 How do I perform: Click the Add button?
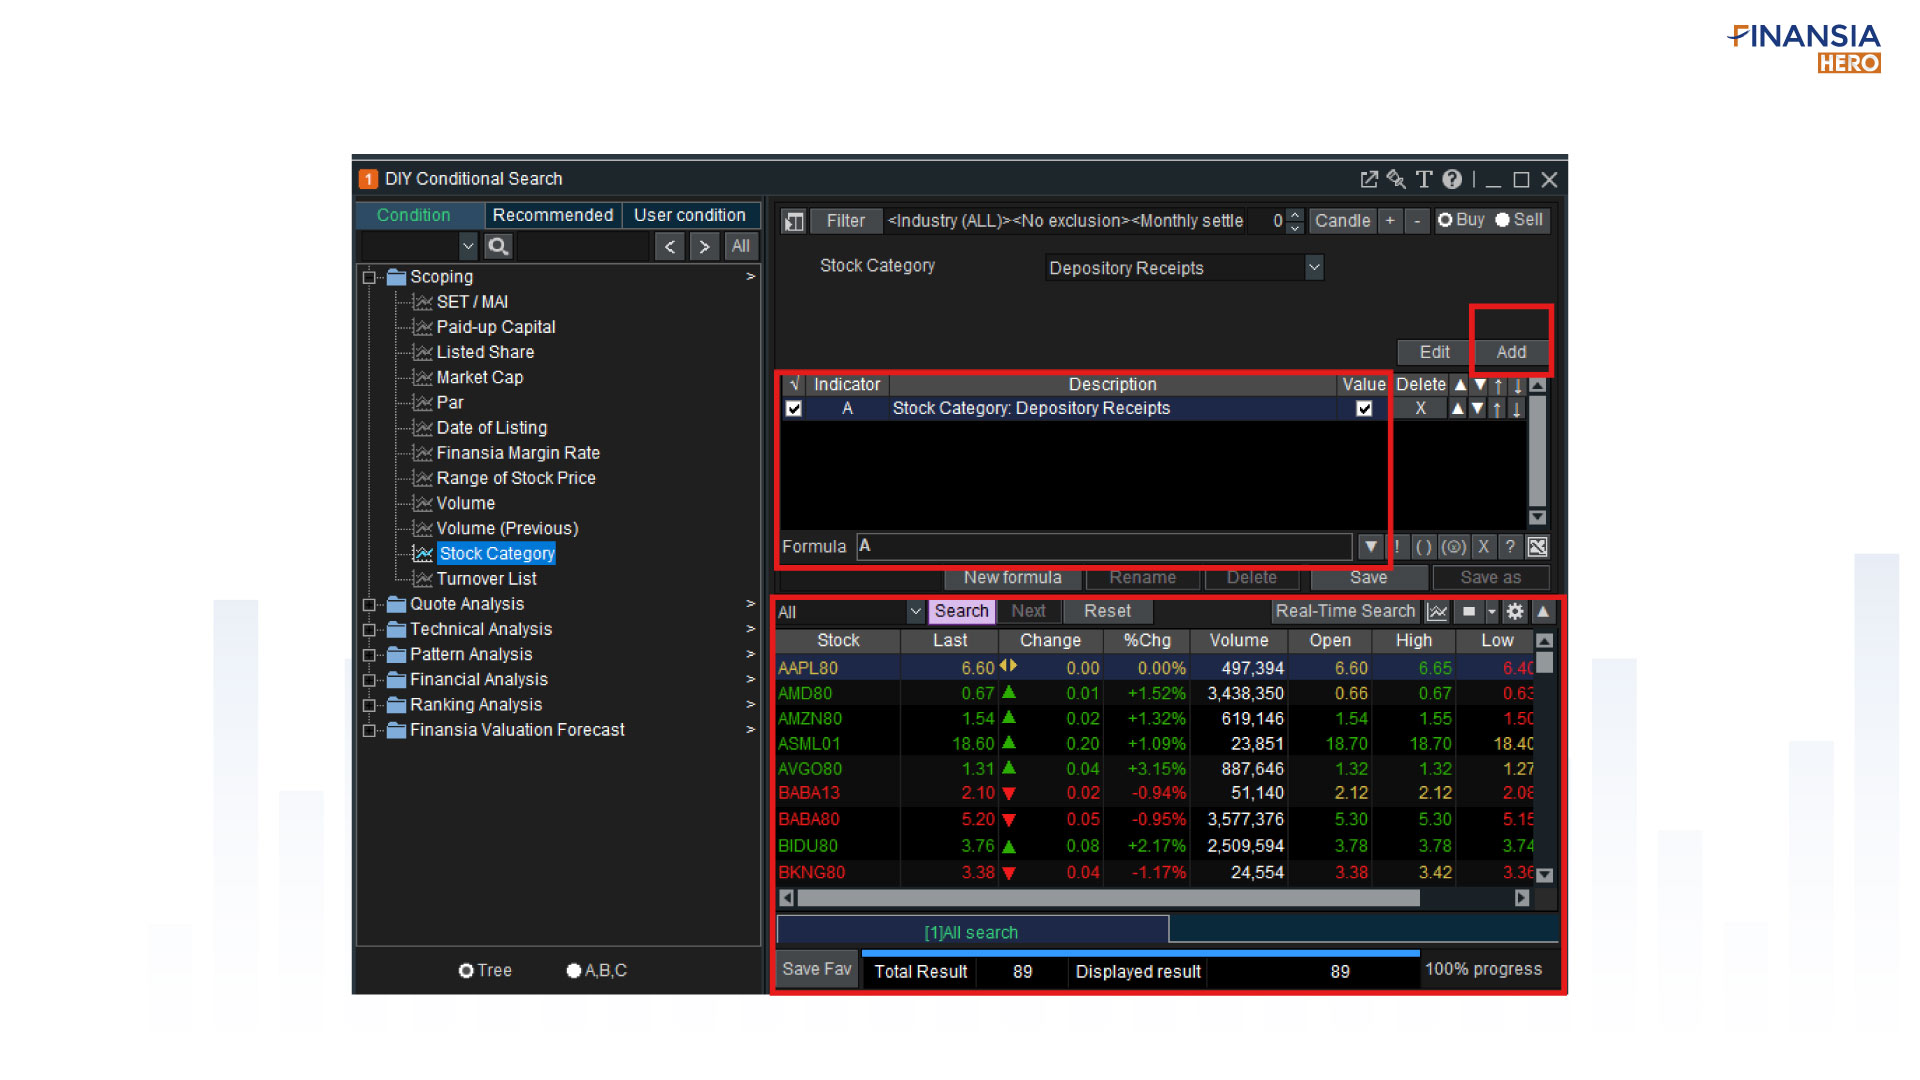coord(1511,352)
